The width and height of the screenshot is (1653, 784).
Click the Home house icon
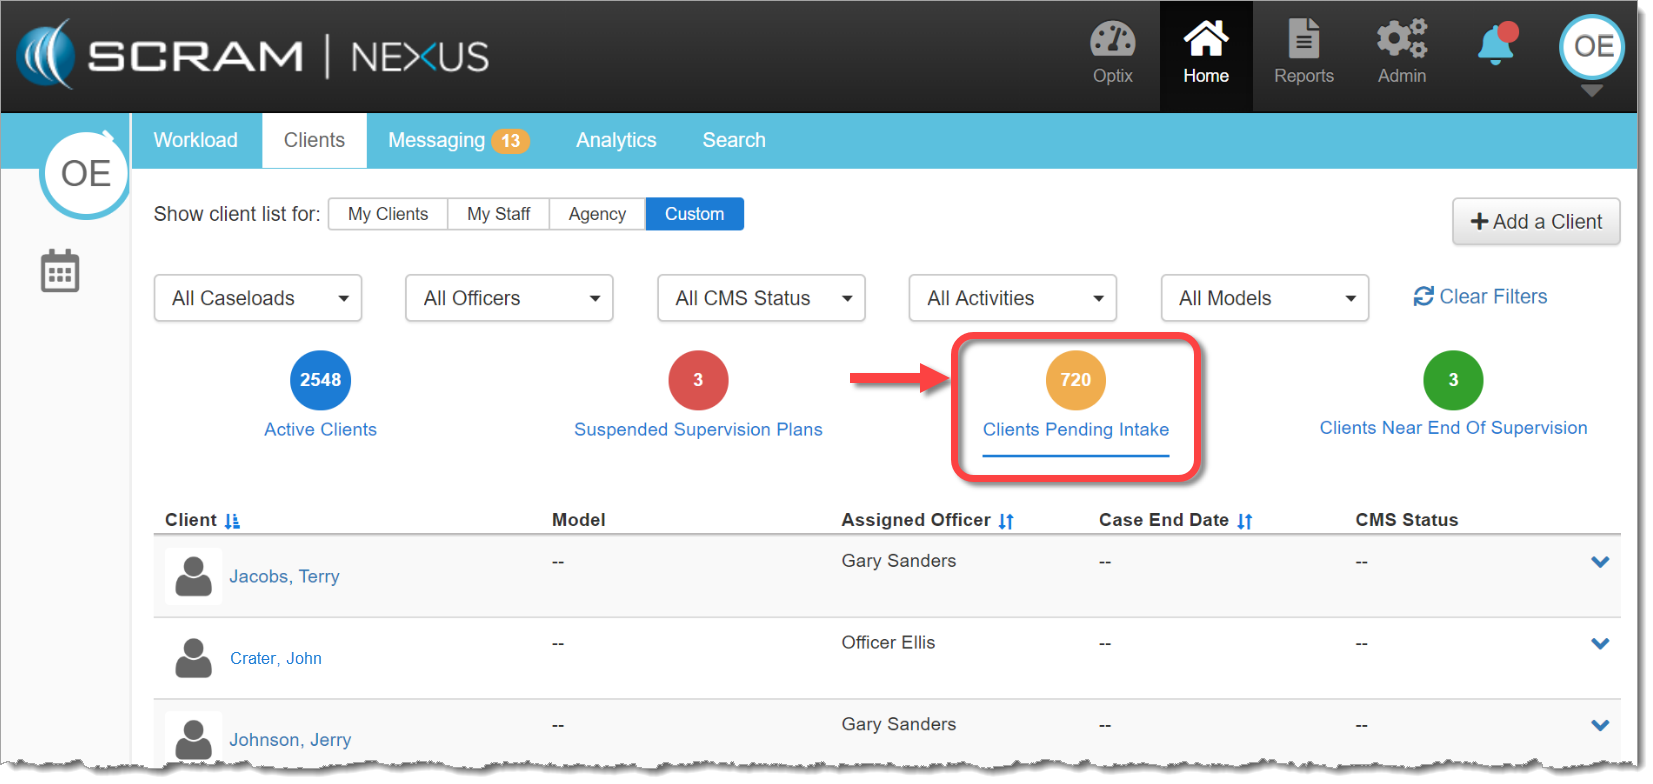click(x=1205, y=41)
